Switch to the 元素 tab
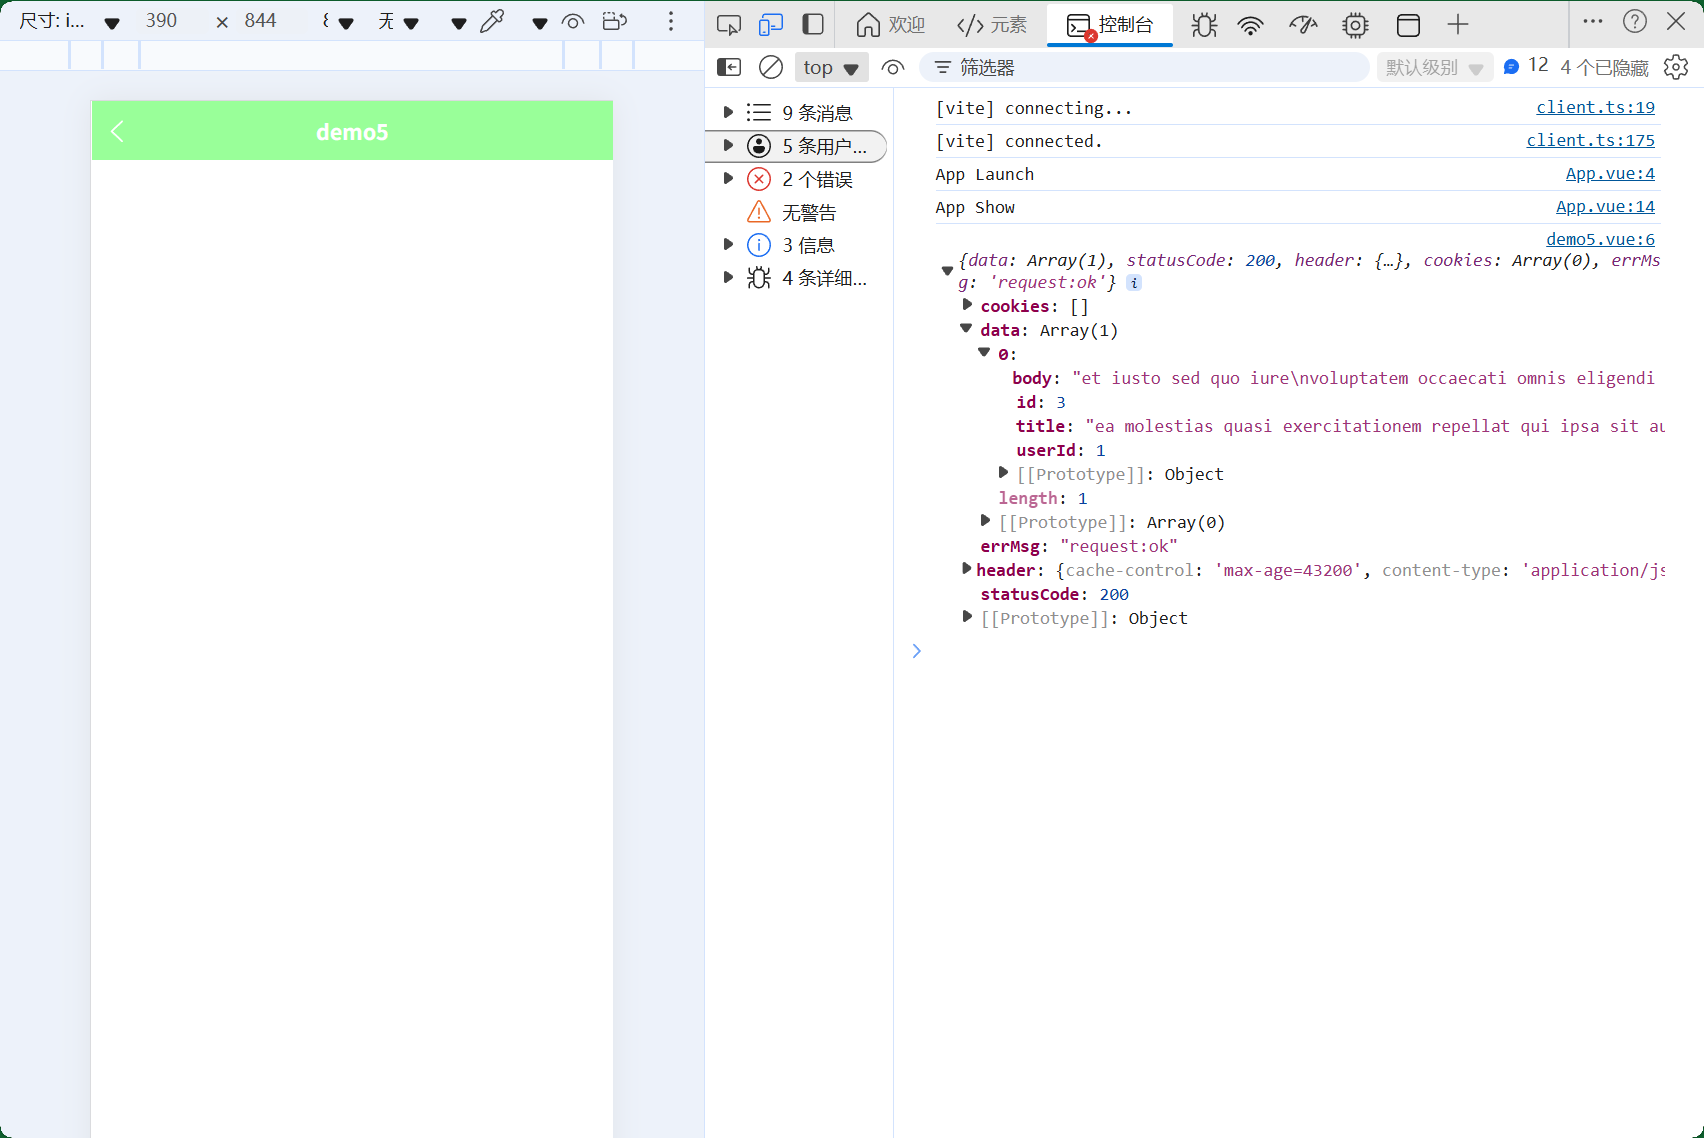 tap(991, 24)
